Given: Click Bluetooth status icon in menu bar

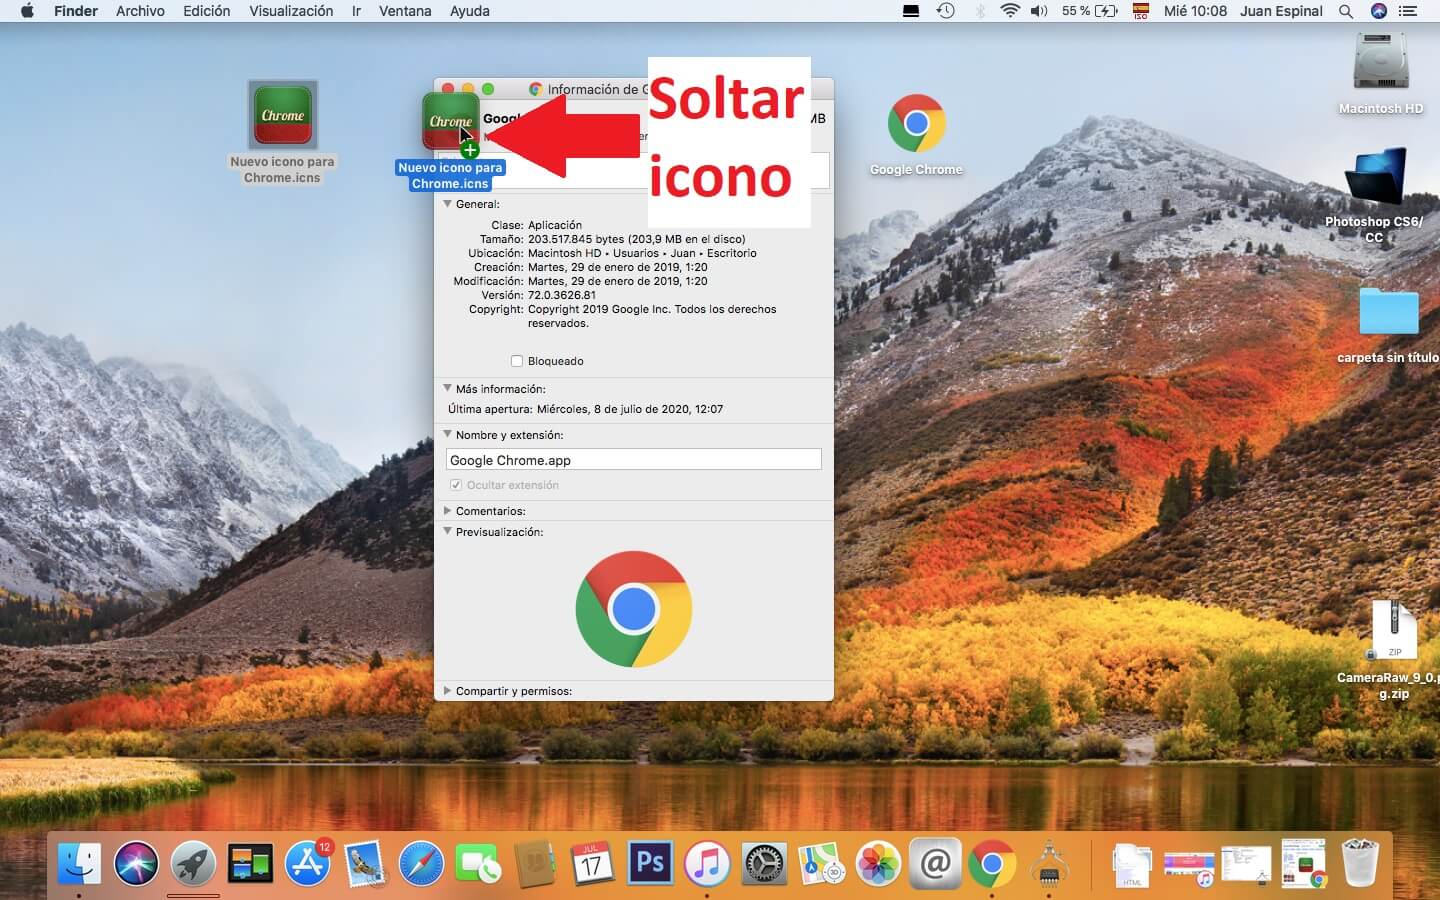Looking at the screenshot, I should coord(980,11).
